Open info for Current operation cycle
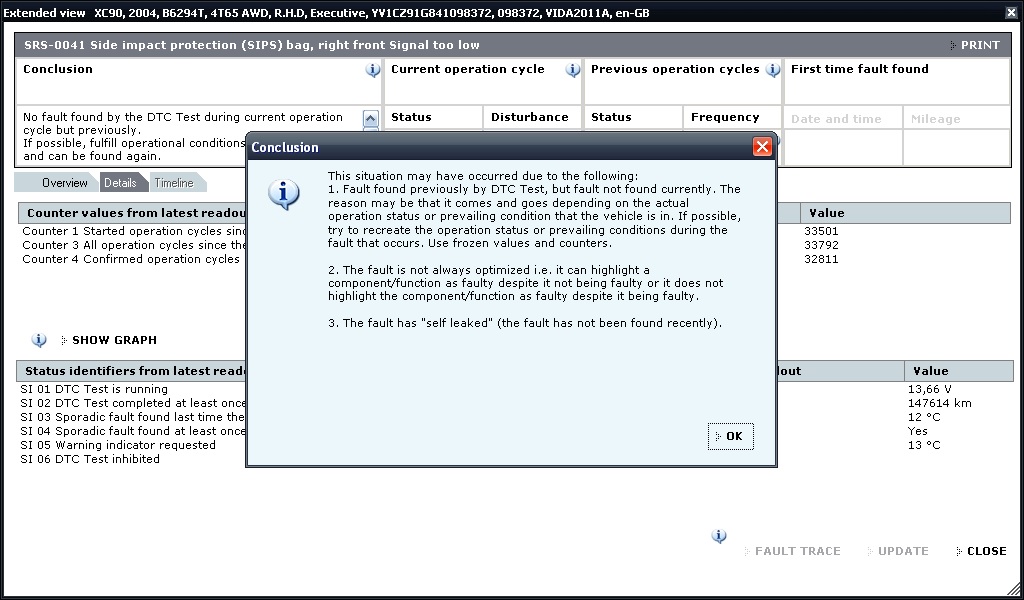Image resolution: width=1024 pixels, height=600 pixels. click(572, 70)
